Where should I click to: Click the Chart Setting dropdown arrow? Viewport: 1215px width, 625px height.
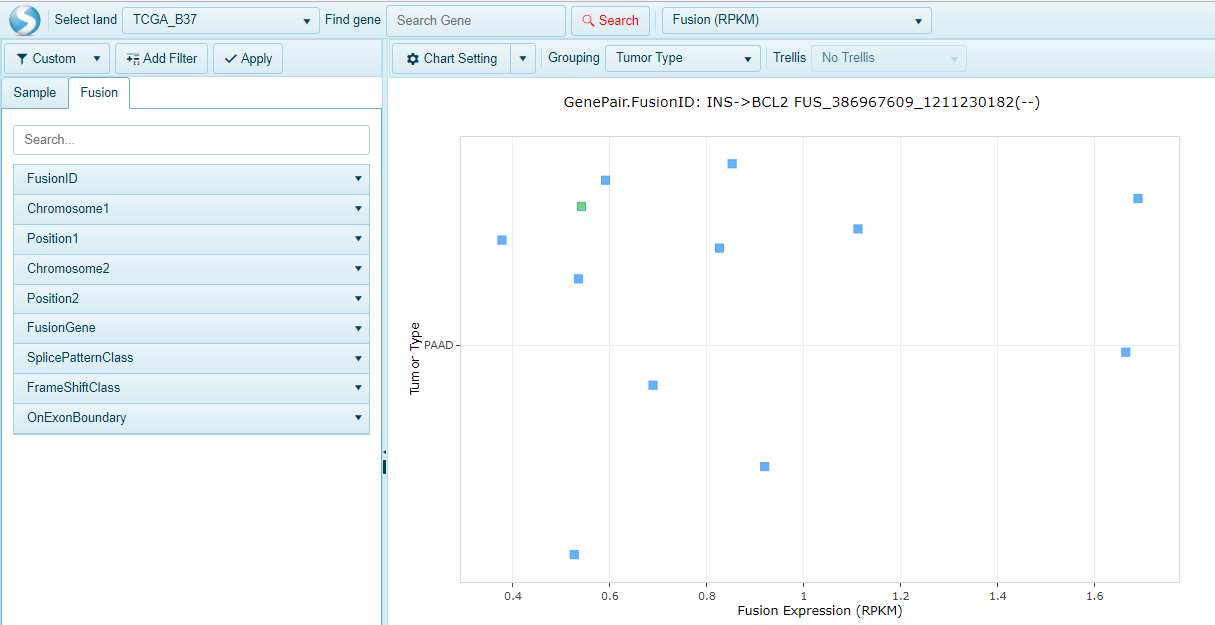point(523,58)
